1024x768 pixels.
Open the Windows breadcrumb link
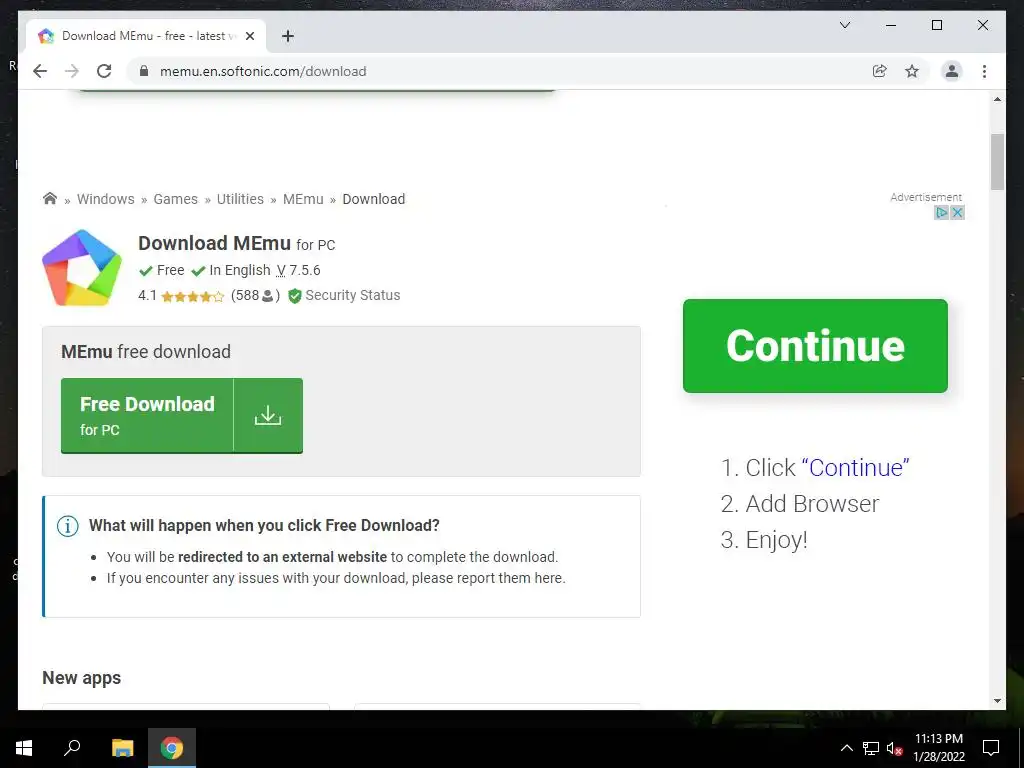[105, 199]
